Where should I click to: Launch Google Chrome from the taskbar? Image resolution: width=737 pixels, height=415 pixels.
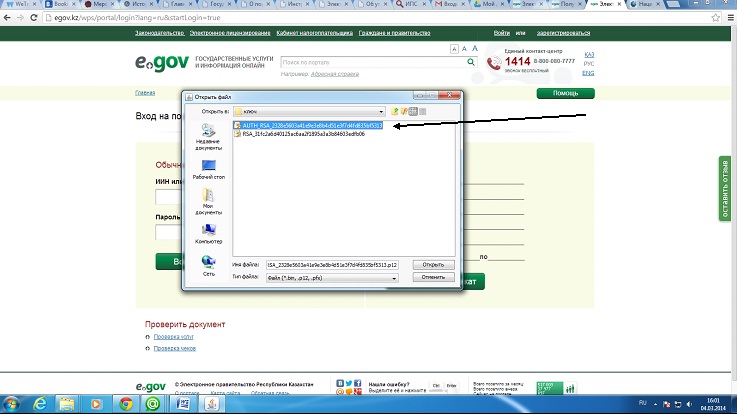tap(127, 404)
